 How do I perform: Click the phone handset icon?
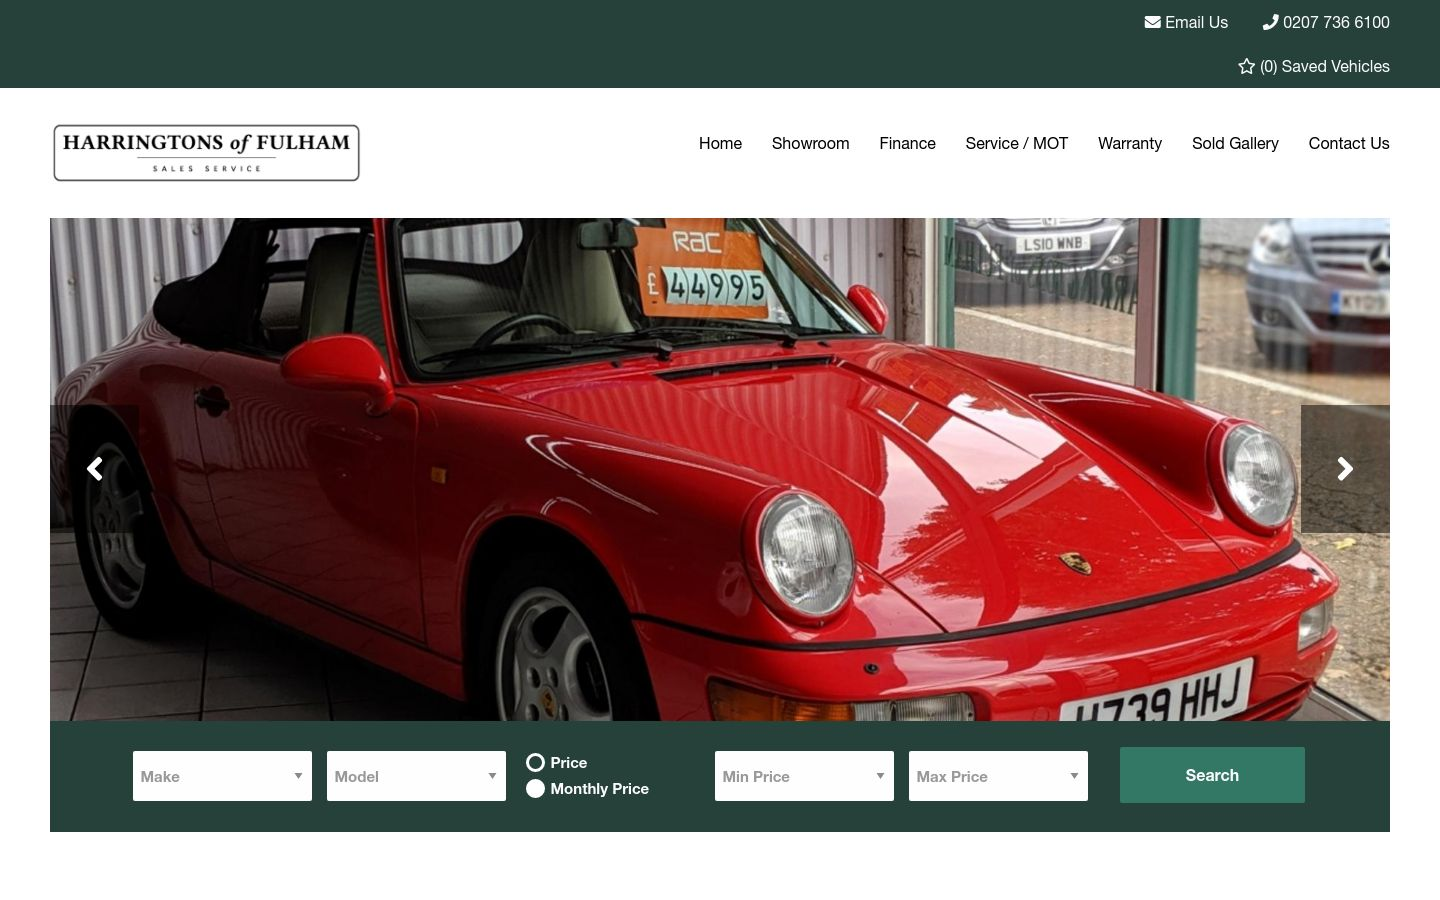point(1270,22)
